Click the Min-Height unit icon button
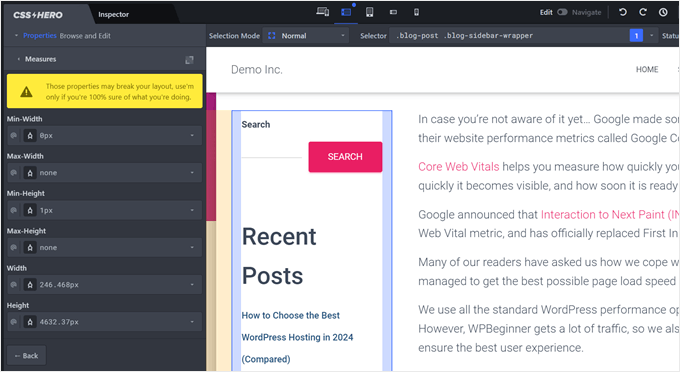Viewport: 680px width, 372px height. tap(30, 210)
